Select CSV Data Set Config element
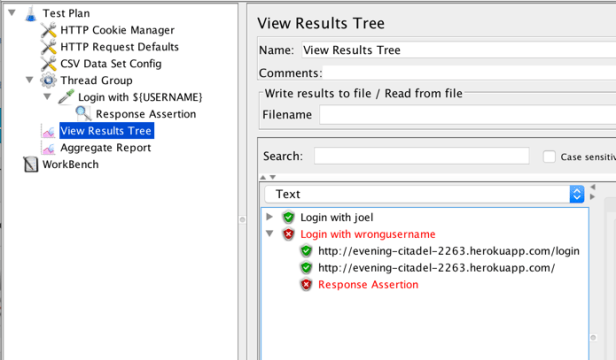This screenshot has height=360, width=616. [x=111, y=64]
